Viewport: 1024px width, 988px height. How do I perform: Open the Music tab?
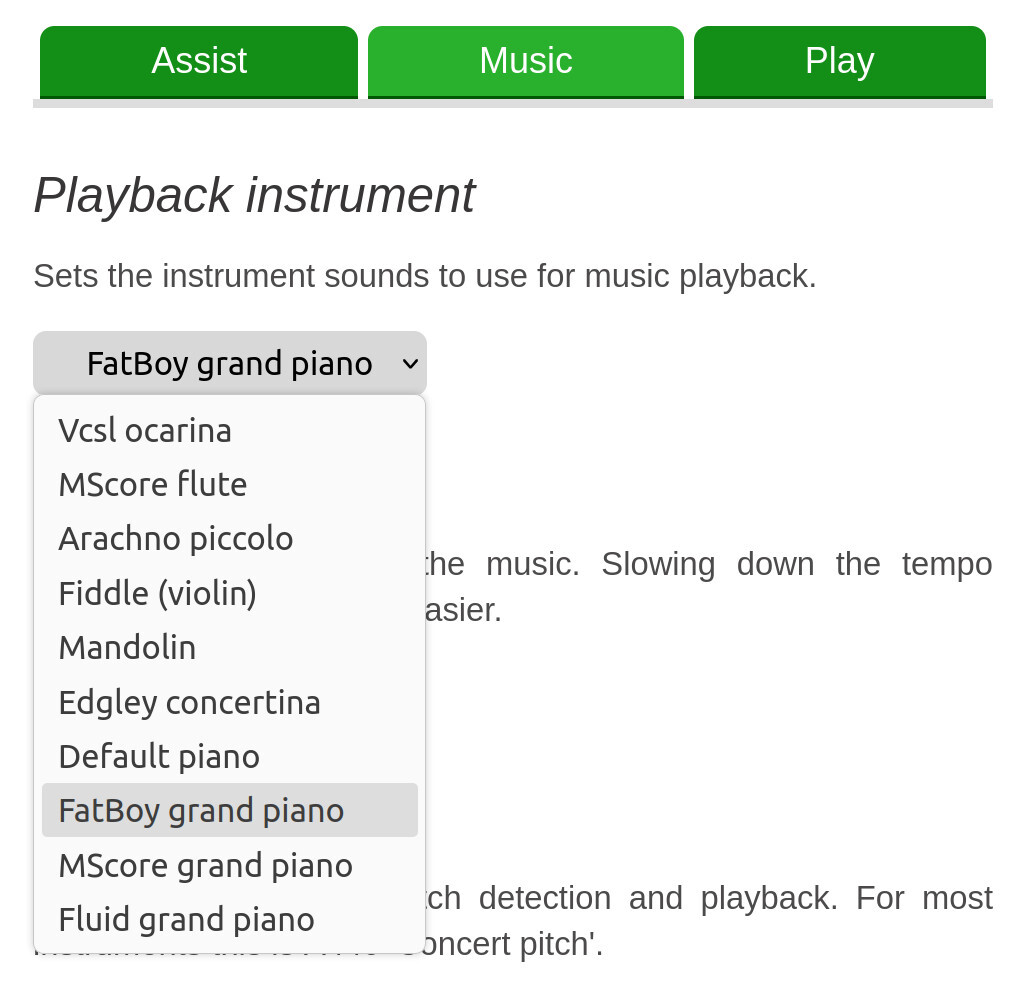(526, 61)
